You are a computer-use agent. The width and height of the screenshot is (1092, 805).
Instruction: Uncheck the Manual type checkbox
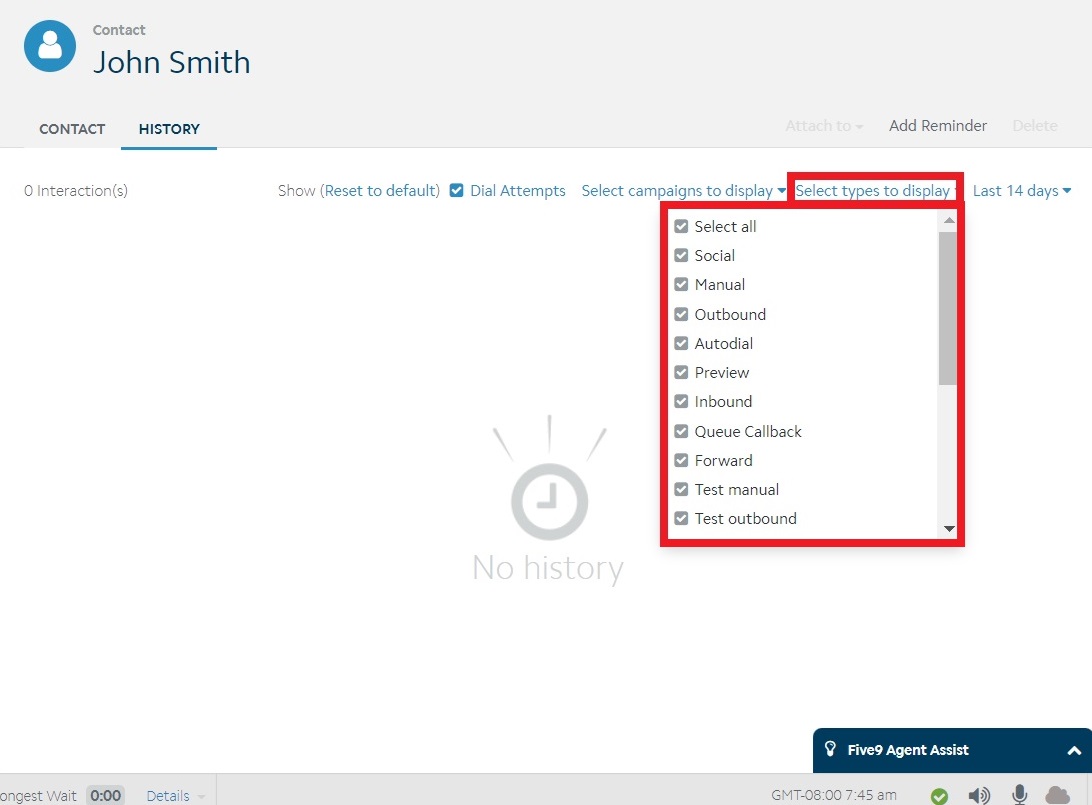681,285
